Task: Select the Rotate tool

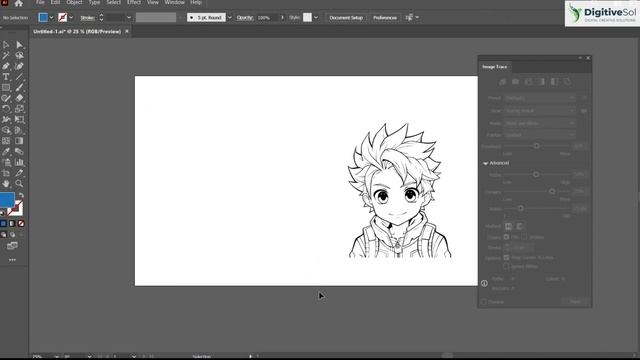Action: tap(6, 109)
